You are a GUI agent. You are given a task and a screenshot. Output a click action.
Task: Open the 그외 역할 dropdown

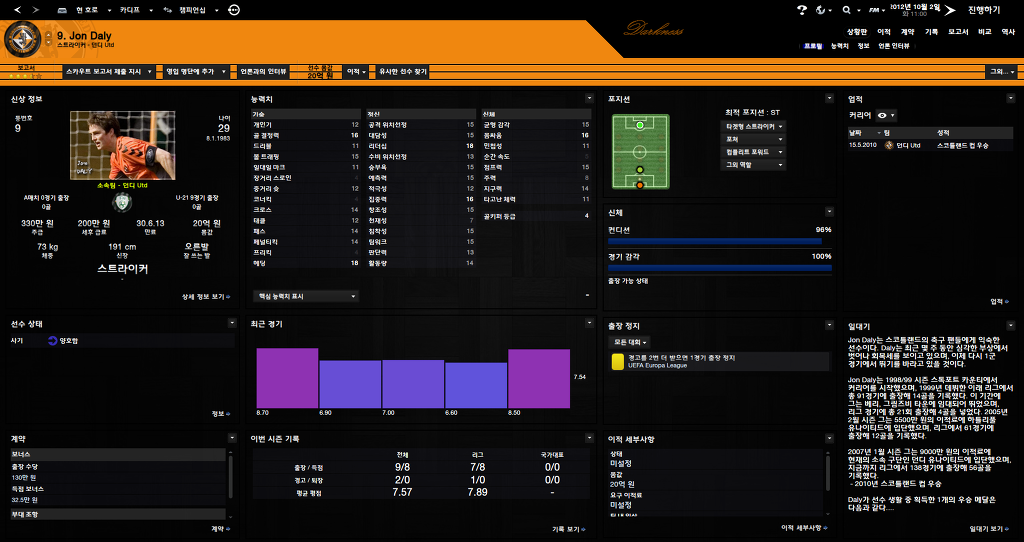[753, 165]
